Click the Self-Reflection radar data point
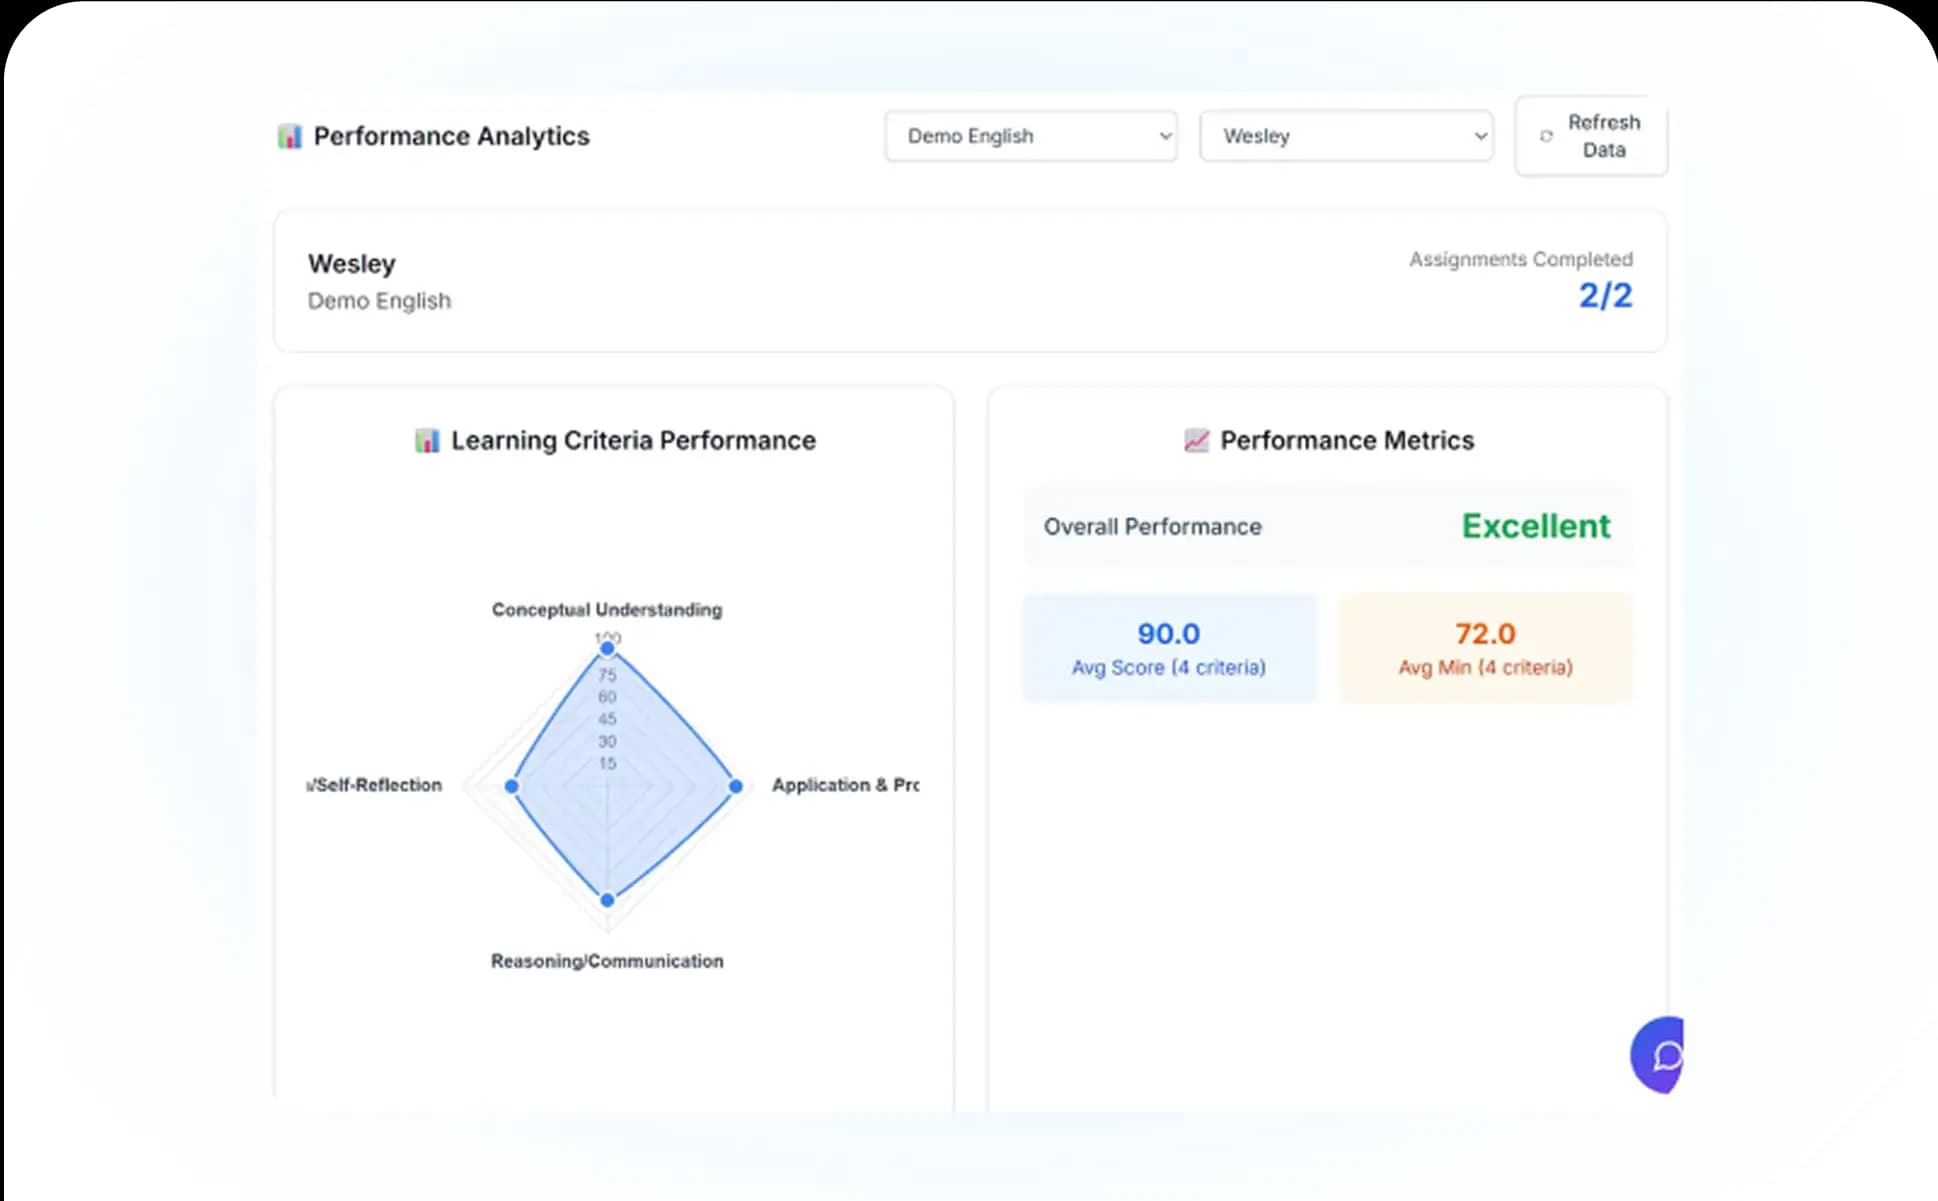The image size is (1938, 1201). click(512, 786)
